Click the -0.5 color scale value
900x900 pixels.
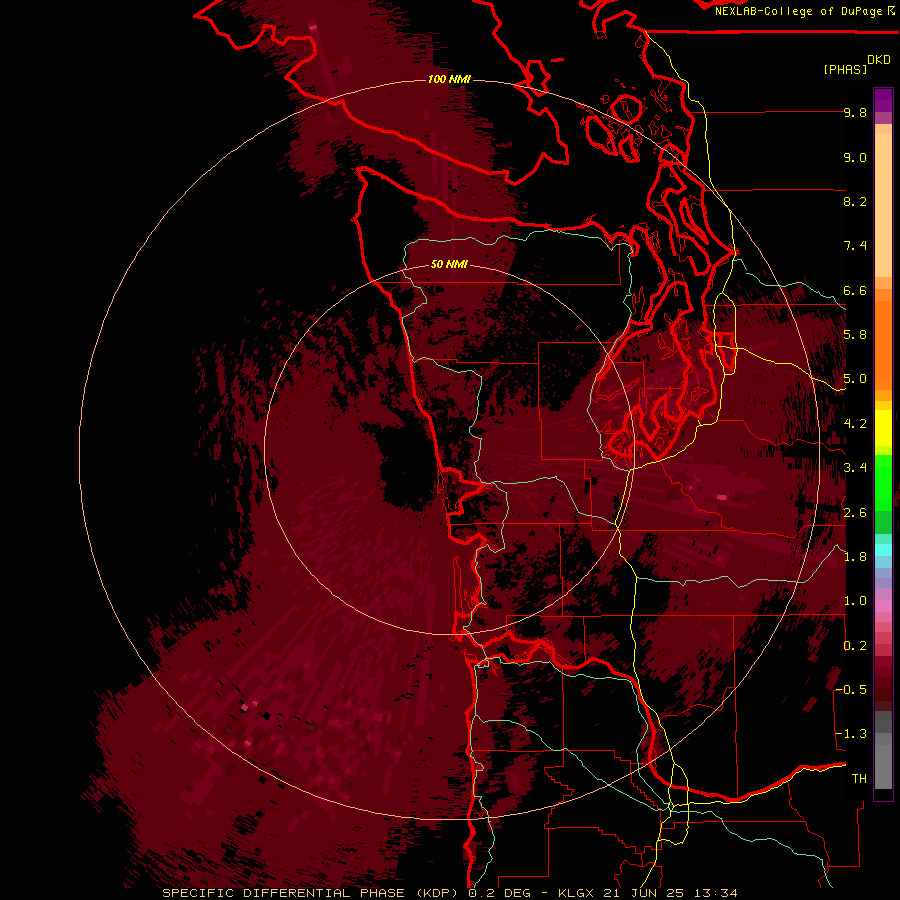click(851, 690)
